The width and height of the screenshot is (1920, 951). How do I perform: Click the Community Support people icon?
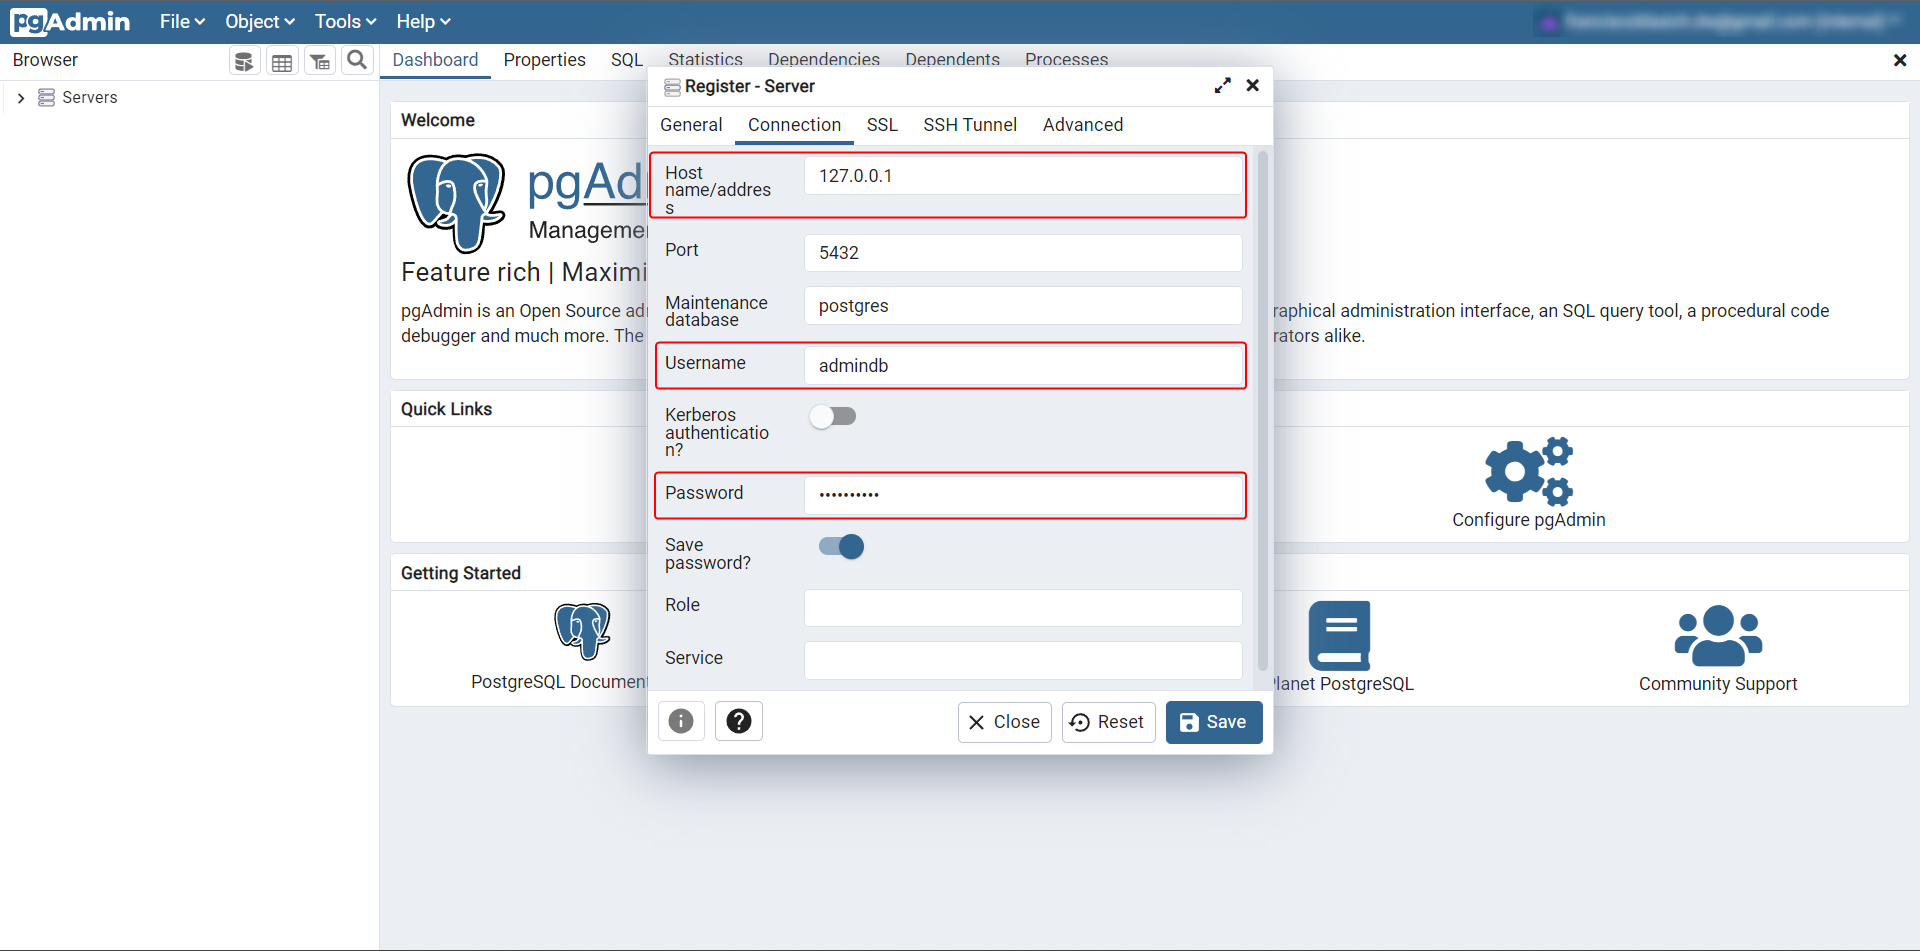pos(1718,635)
